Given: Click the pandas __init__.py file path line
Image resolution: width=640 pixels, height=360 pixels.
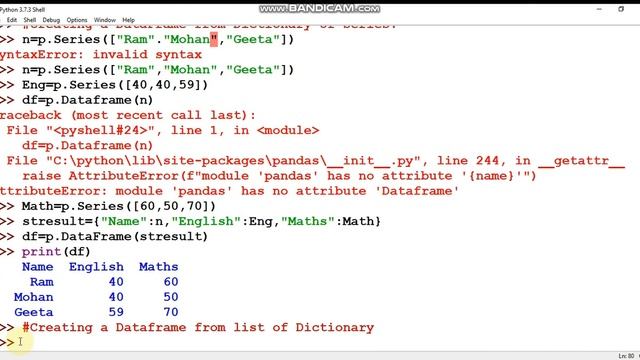Looking at the screenshot, I should click(x=315, y=161).
